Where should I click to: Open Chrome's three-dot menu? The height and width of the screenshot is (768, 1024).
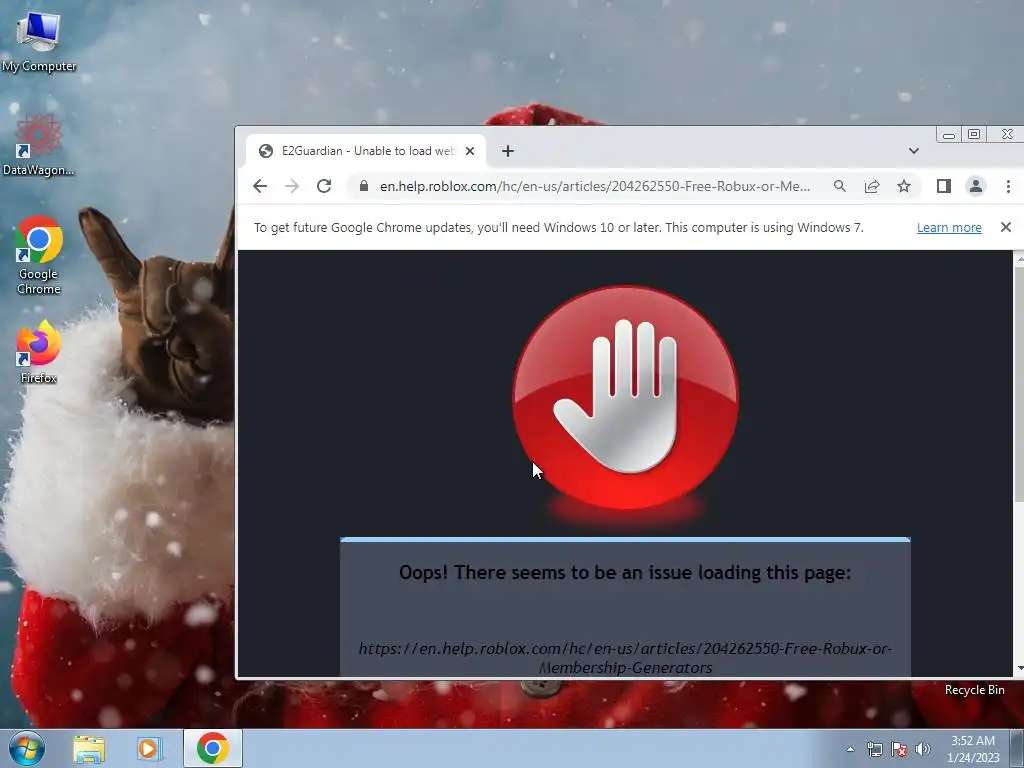(x=1008, y=186)
